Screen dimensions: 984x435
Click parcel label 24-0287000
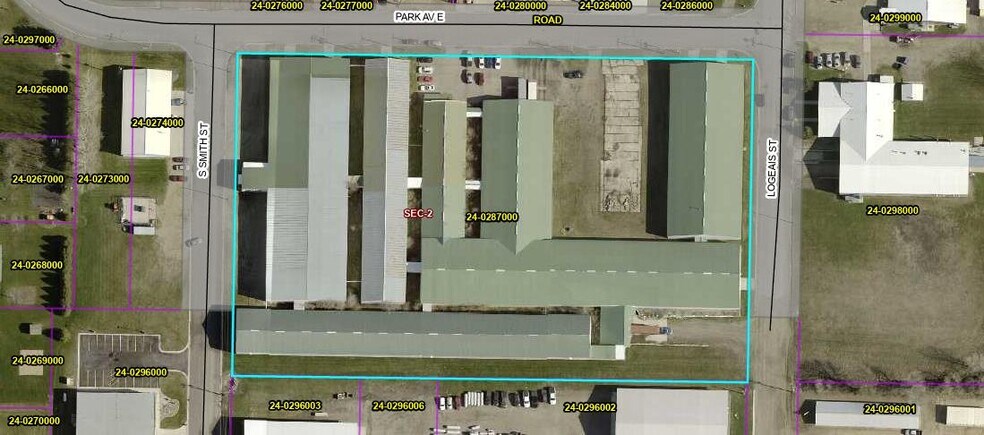point(492,217)
